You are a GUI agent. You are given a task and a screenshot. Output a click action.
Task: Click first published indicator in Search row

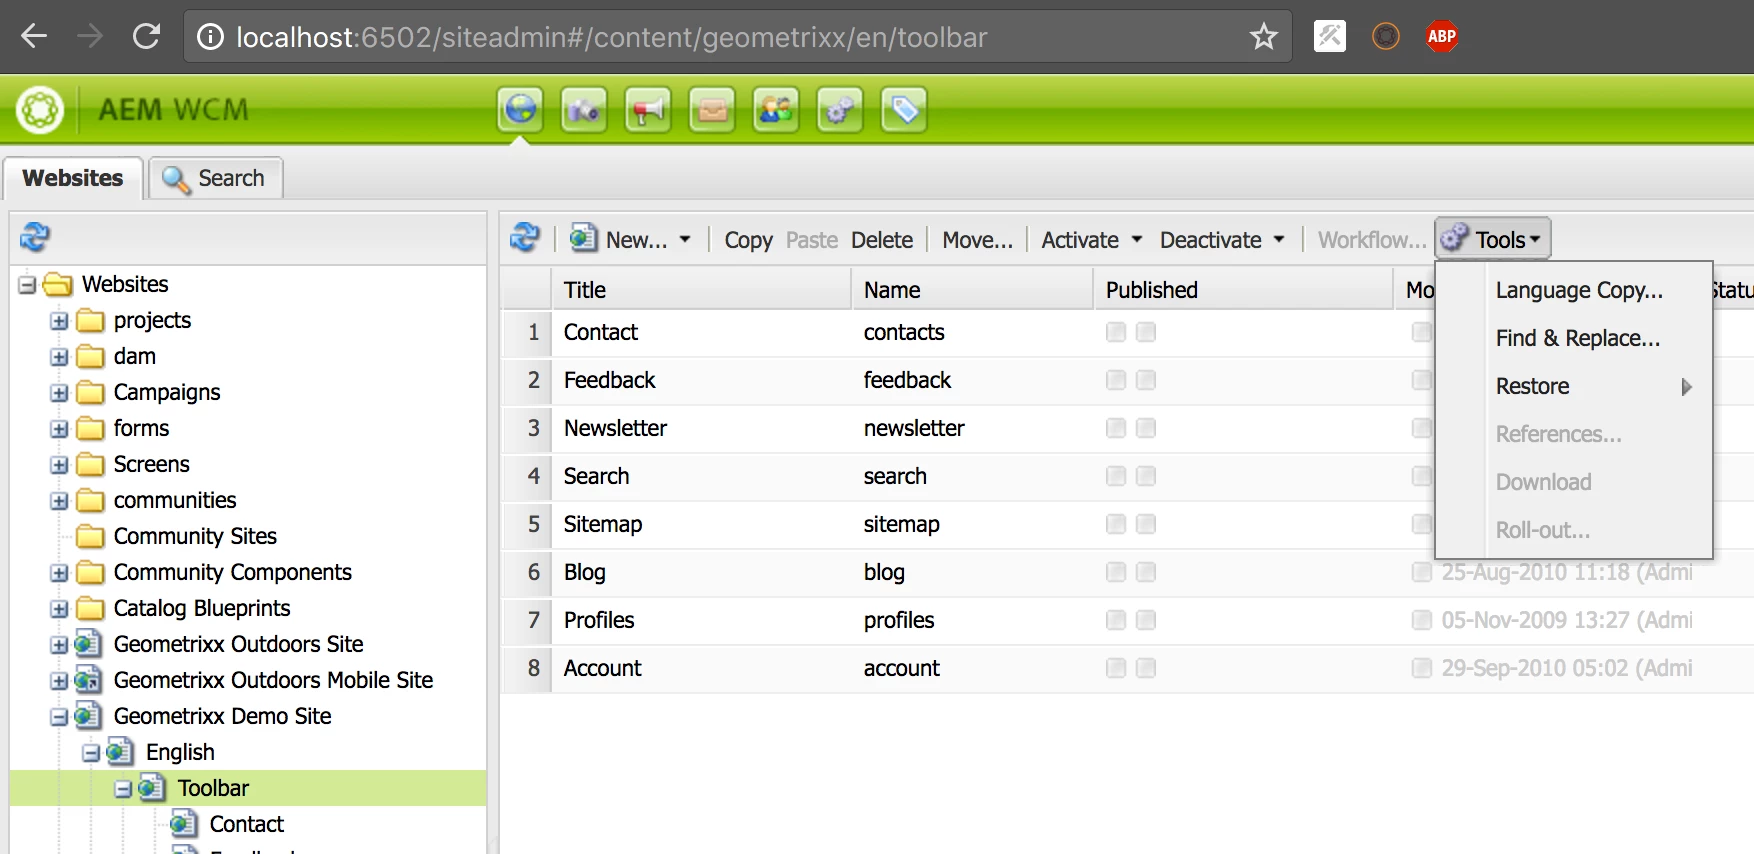pyautogui.click(x=1116, y=476)
